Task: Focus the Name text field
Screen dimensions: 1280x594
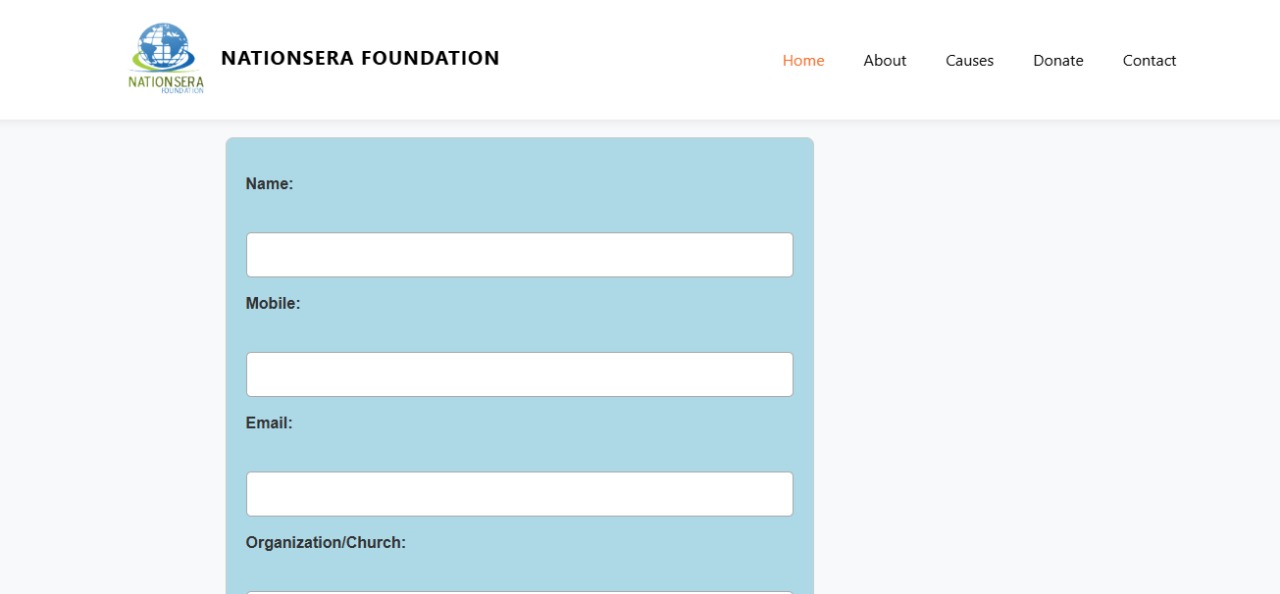Action: [519, 255]
